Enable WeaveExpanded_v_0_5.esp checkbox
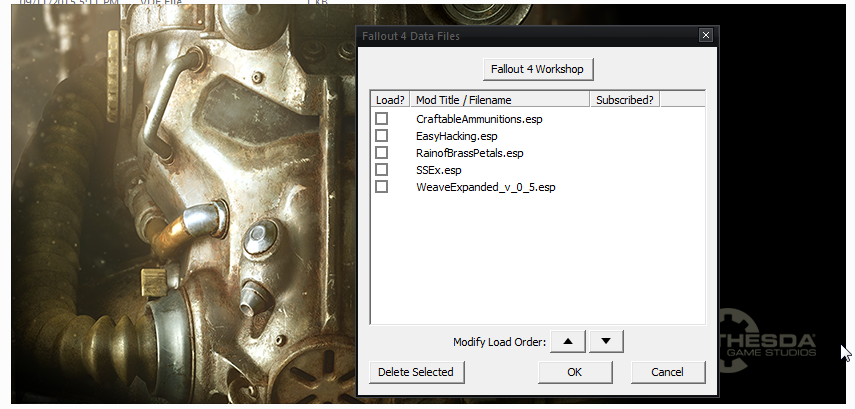Screen dimensions: 855x409 point(382,187)
